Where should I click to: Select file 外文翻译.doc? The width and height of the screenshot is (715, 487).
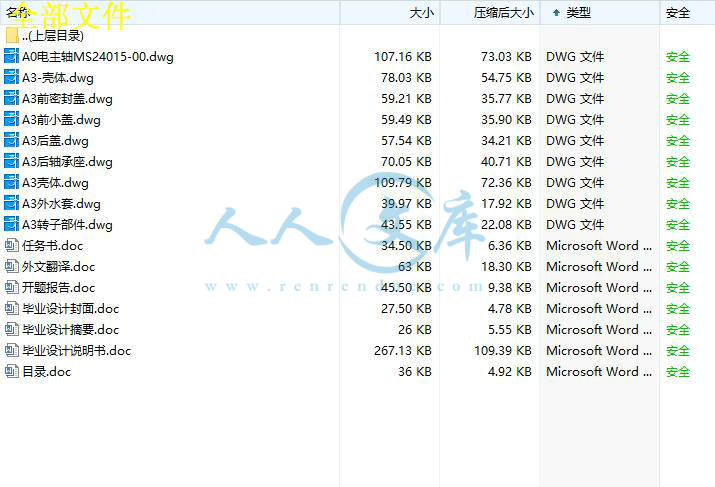pyautogui.click(x=58, y=266)
